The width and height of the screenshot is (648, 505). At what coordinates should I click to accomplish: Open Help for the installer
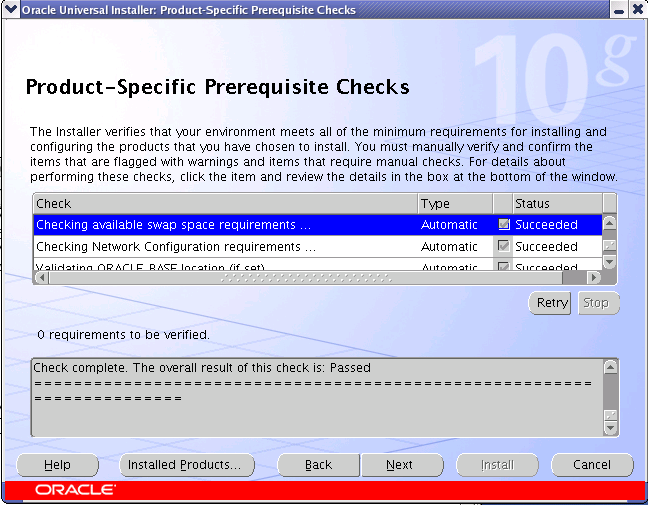pos(57,465)
